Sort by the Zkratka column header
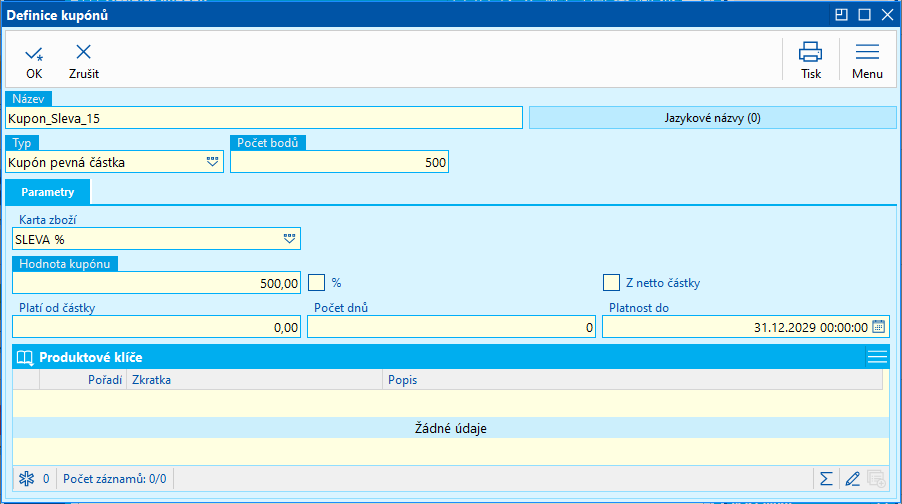The height and width of the screenshot is (504, 902). click(255, 380)
